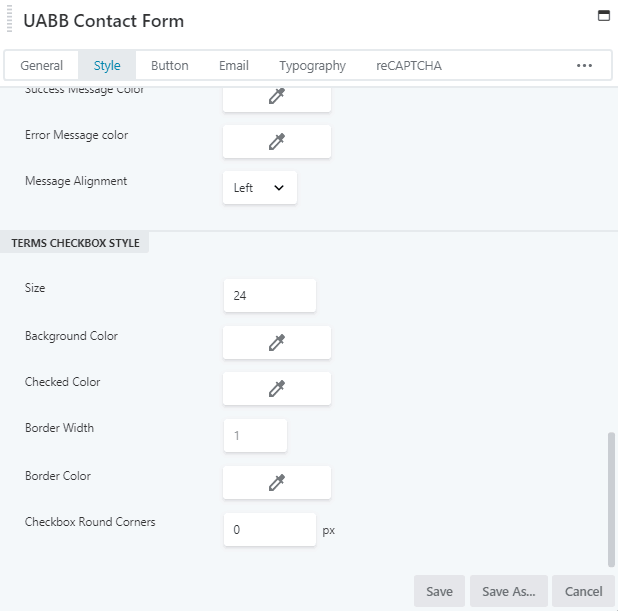Image resolution: width=618 pixels, height=611 pixels.
Task: Click the Save button
Action: click(x=439, y=591)
